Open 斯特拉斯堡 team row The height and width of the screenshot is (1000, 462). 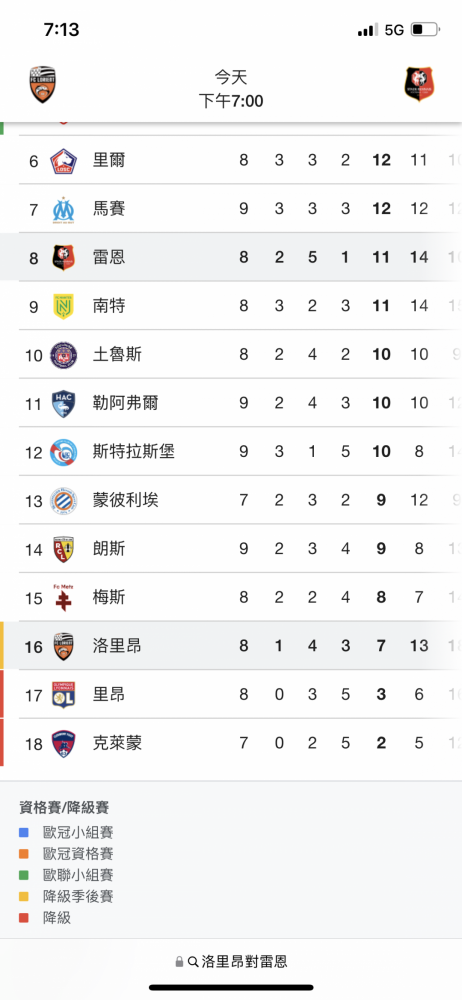click(231, 452)
